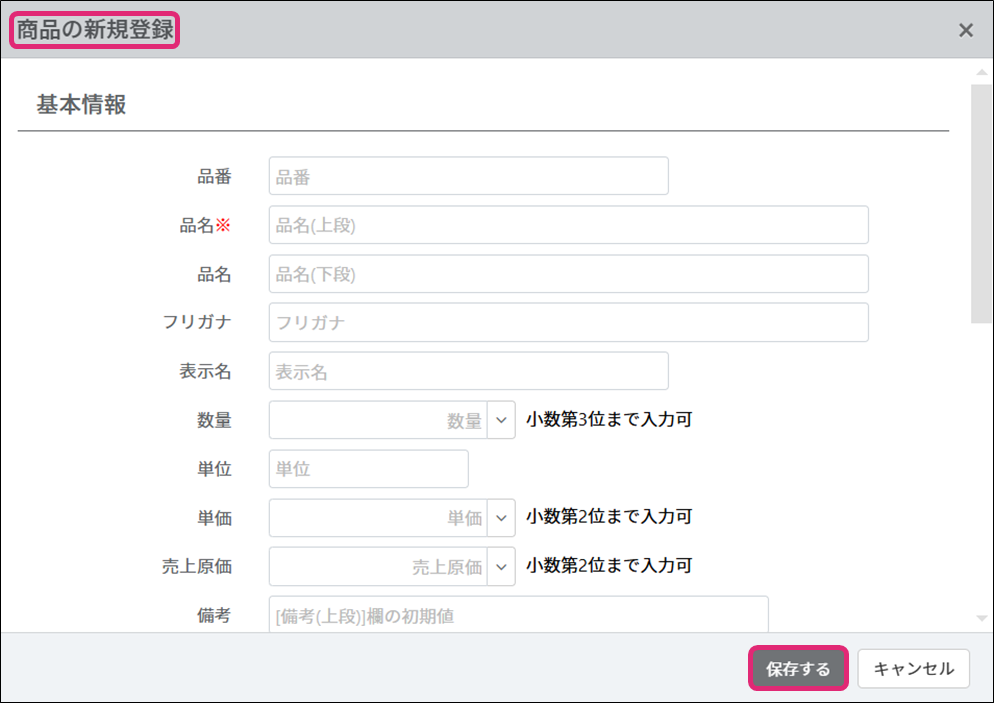Viewport: 994px width, 703px height.
Task: Open the 数量 dropdown arrow
Action: (x=501, y=420)
